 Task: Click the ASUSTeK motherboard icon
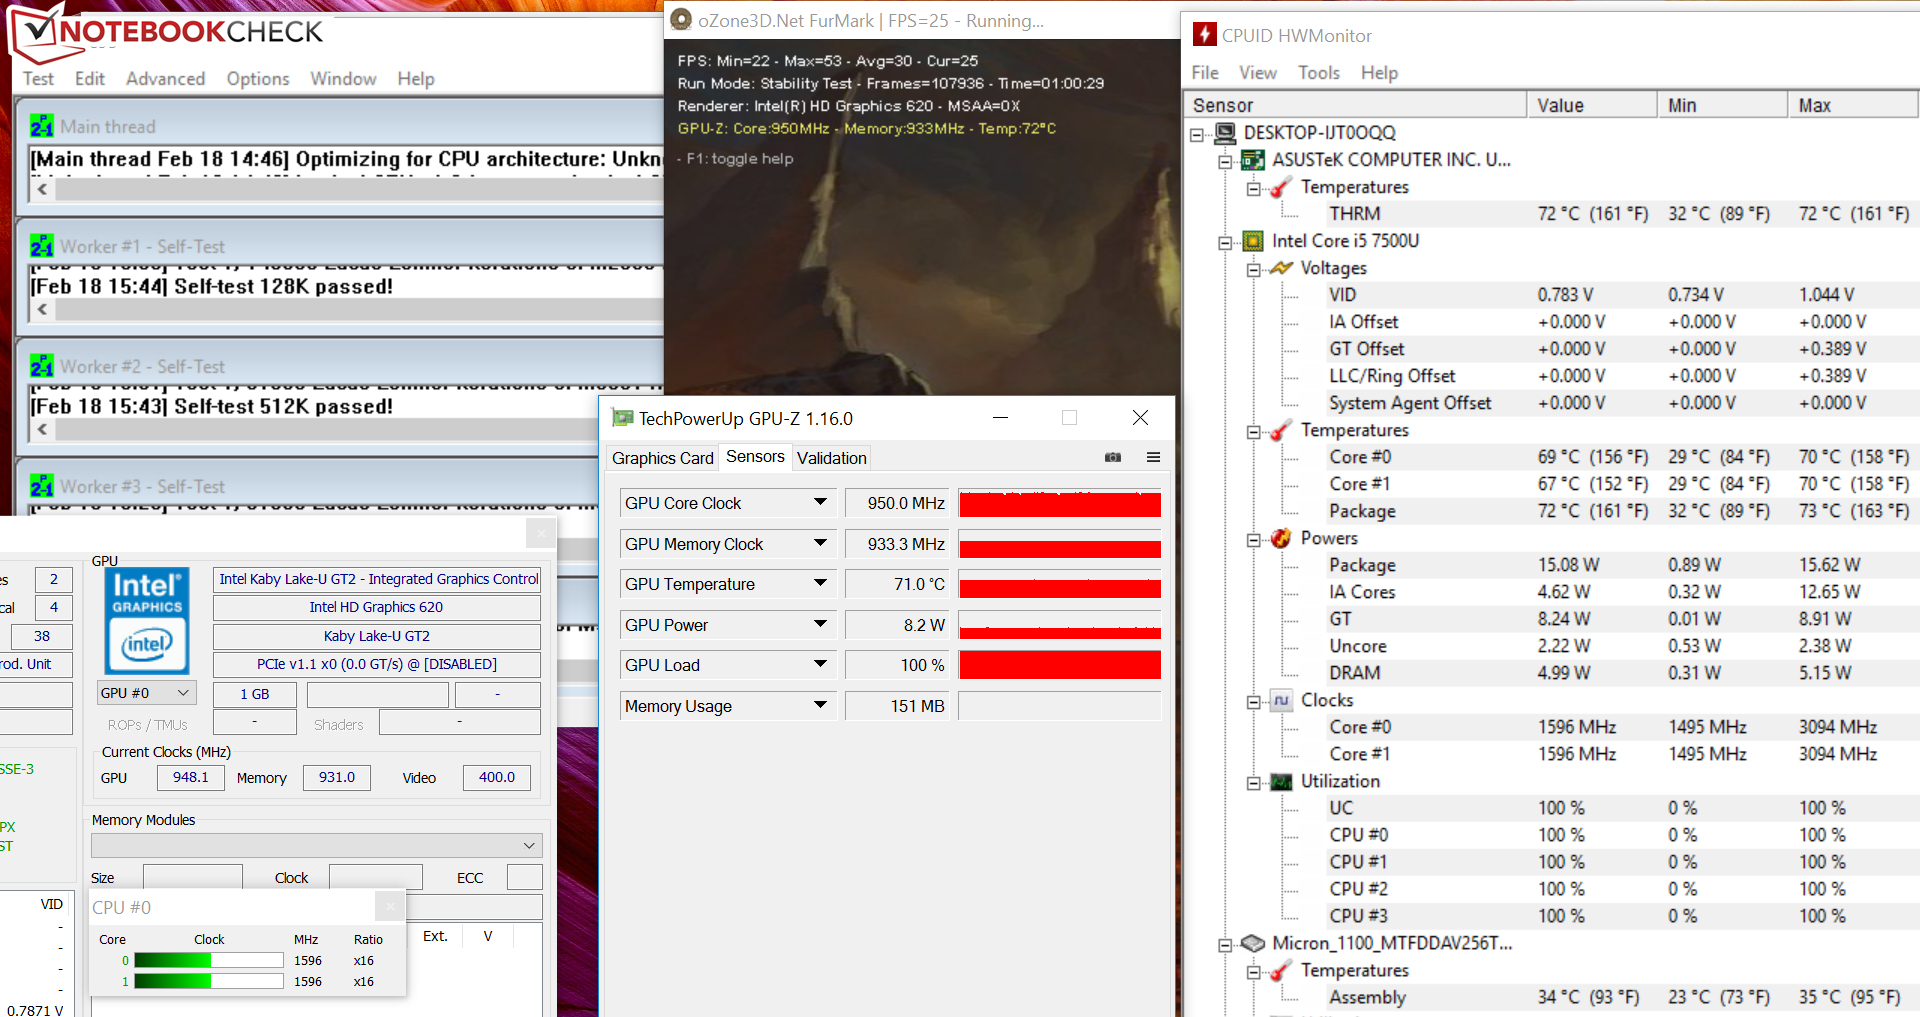(x=1253, y=160)
